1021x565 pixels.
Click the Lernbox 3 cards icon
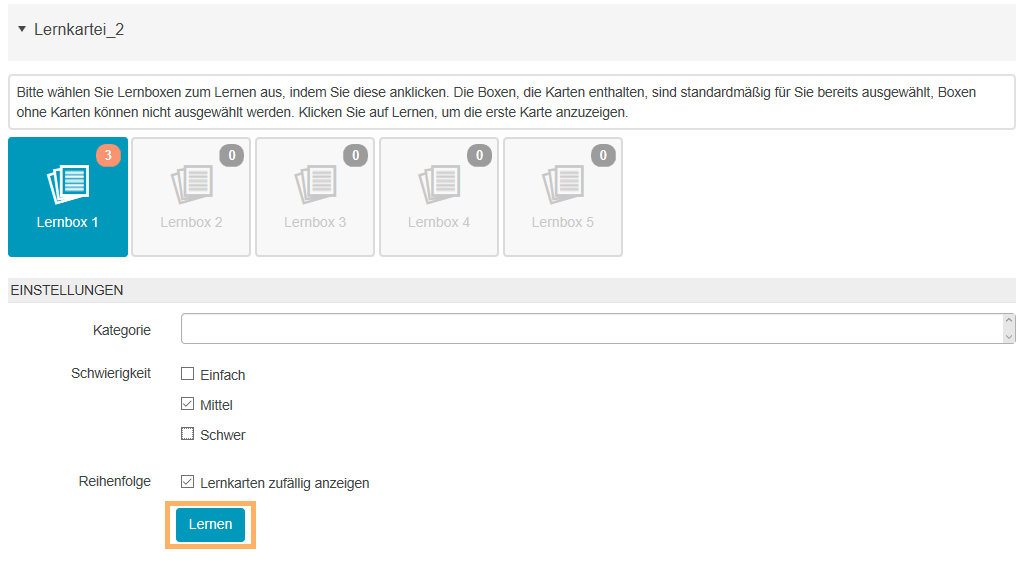[x=315, y=183]
